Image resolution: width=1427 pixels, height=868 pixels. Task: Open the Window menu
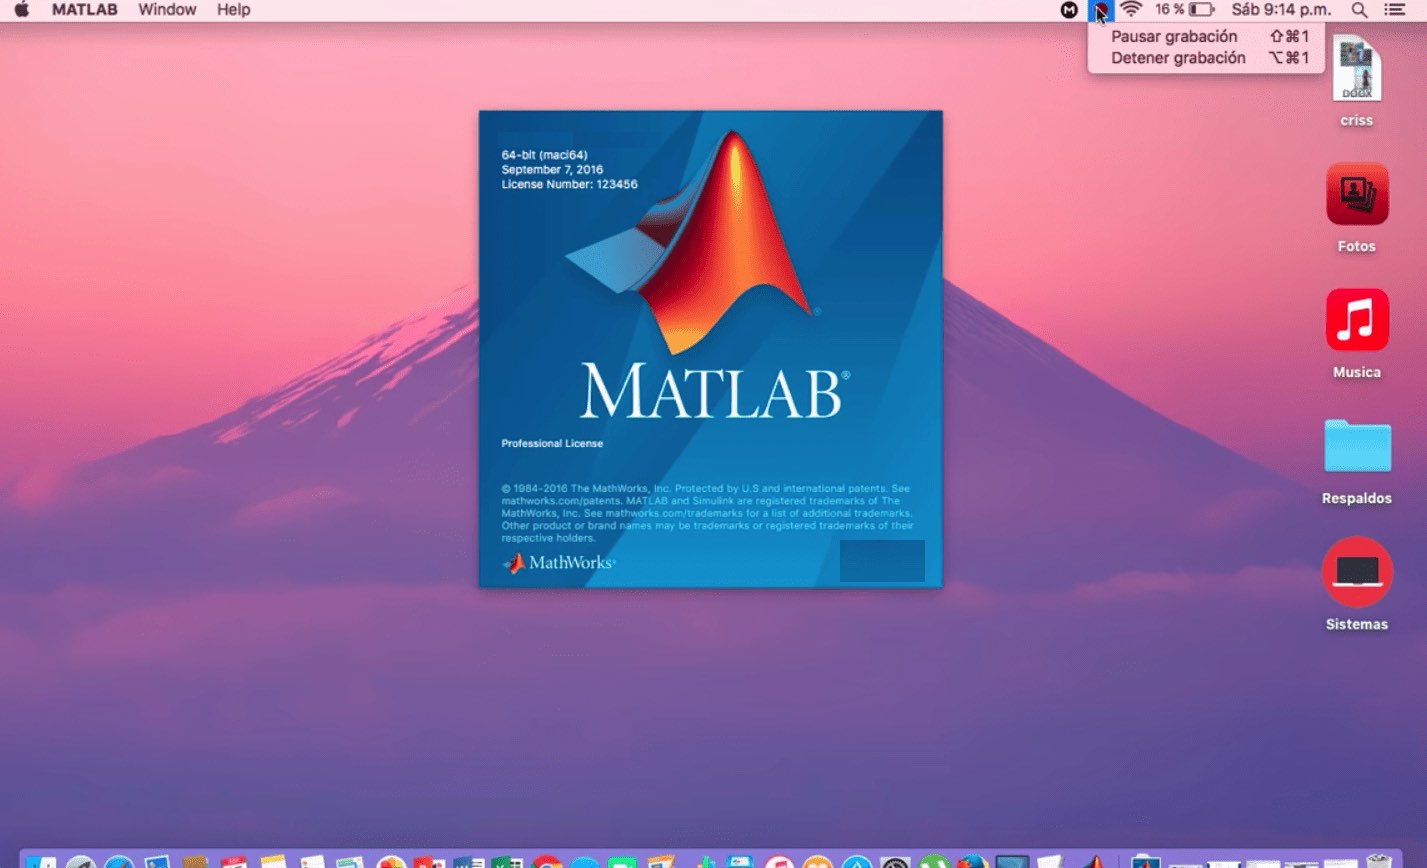pos(167,9)
